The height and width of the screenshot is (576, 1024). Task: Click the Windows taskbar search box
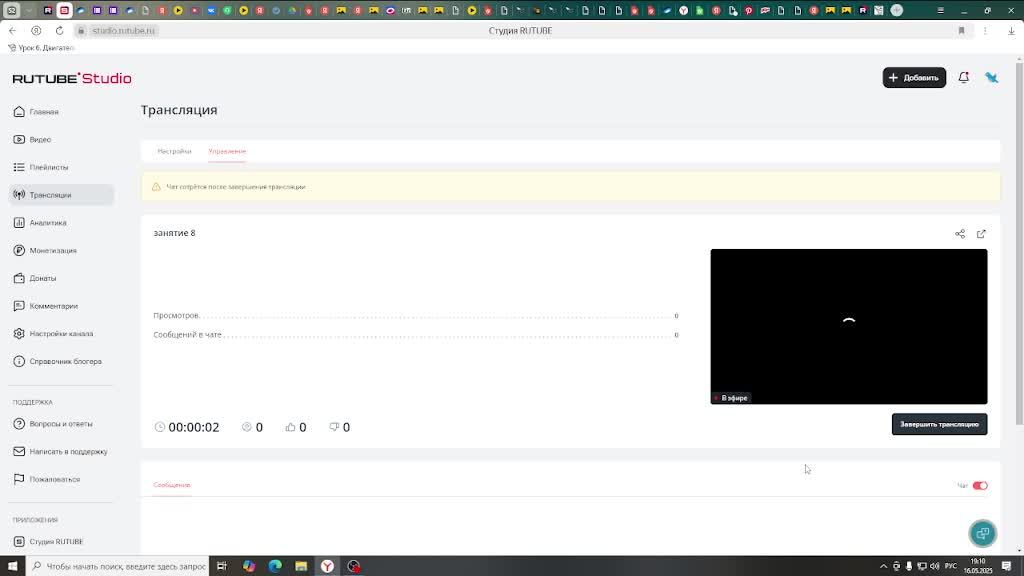[118, 566]
